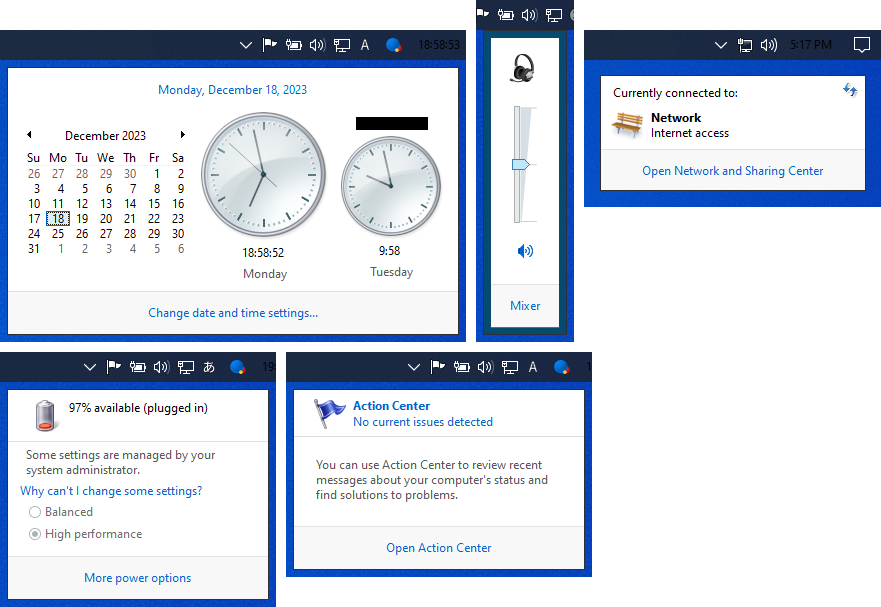
Task: Go to next month in calendar
Action: coord(183,135)
